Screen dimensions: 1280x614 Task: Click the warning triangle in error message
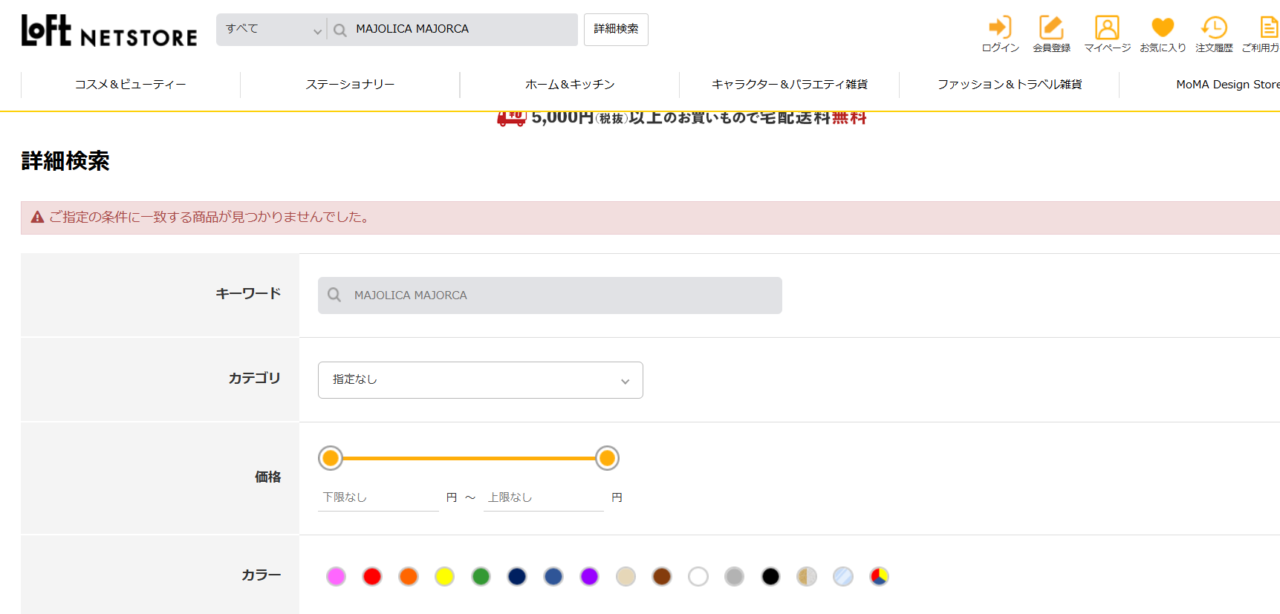point(37,217)
